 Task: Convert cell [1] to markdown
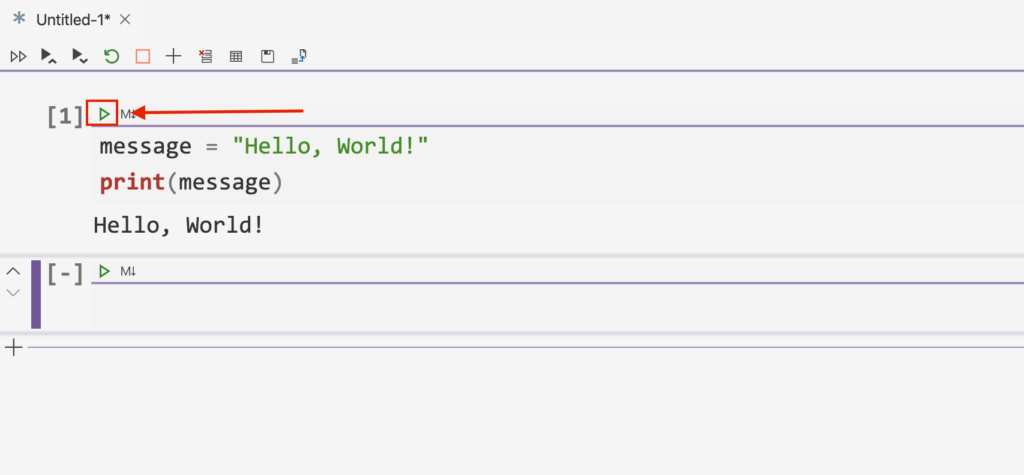127,114
